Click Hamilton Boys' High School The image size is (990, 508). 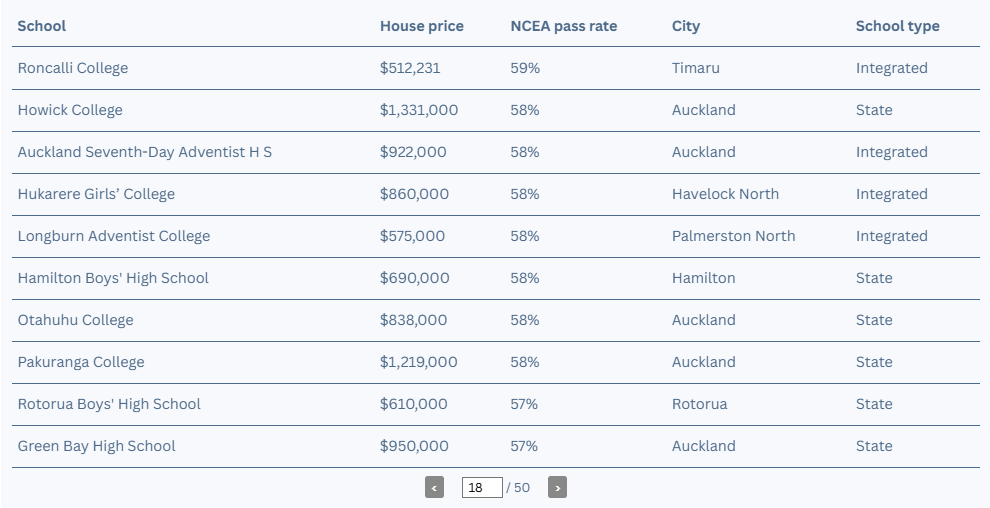pos(113,278)
